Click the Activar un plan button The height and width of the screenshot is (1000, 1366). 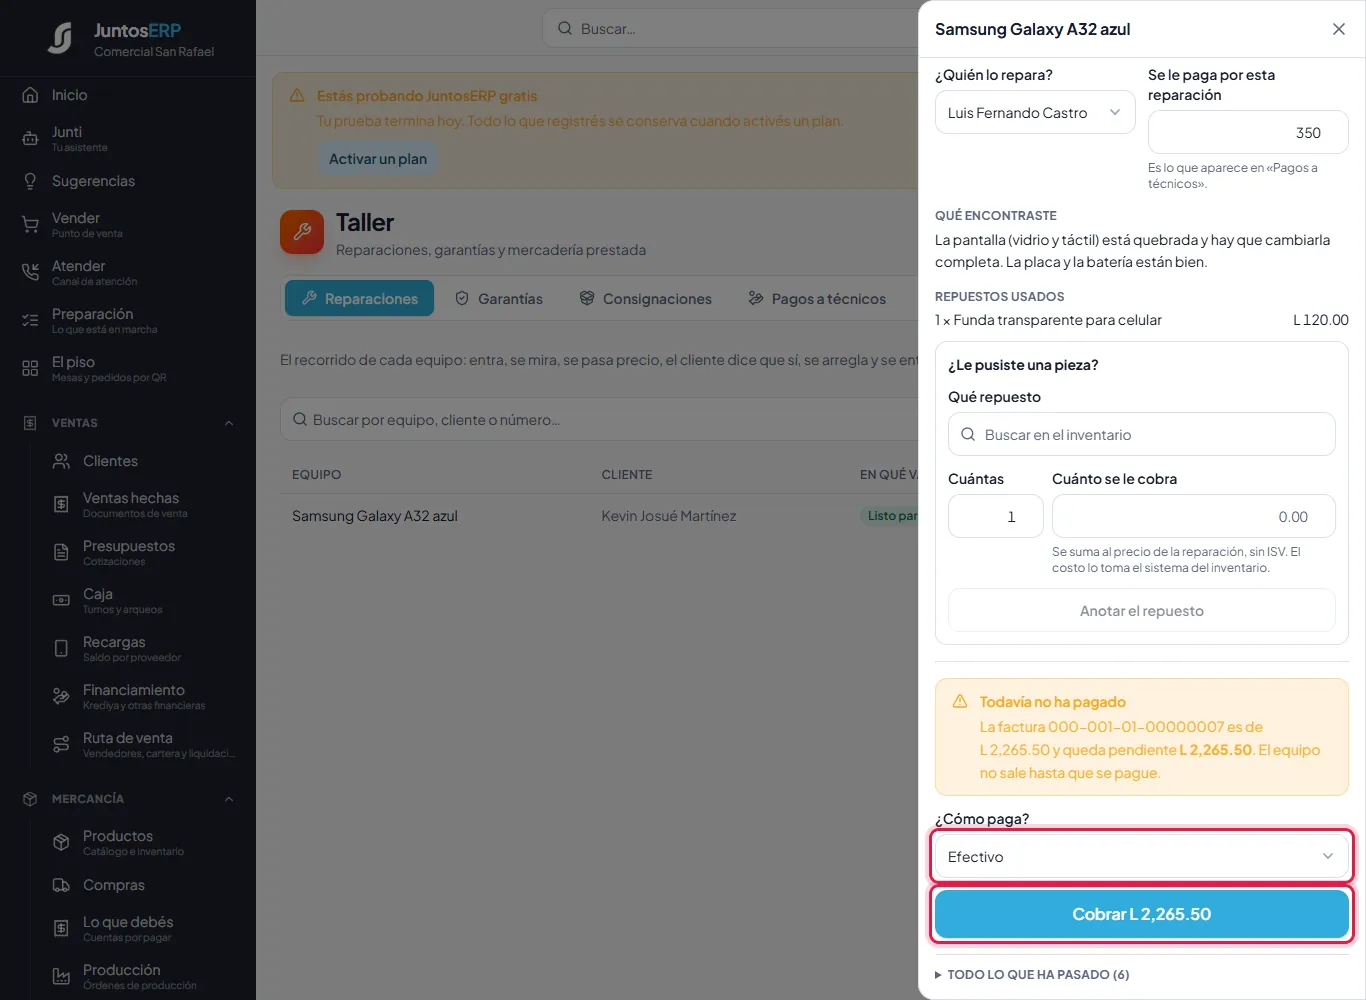point(378,159)
